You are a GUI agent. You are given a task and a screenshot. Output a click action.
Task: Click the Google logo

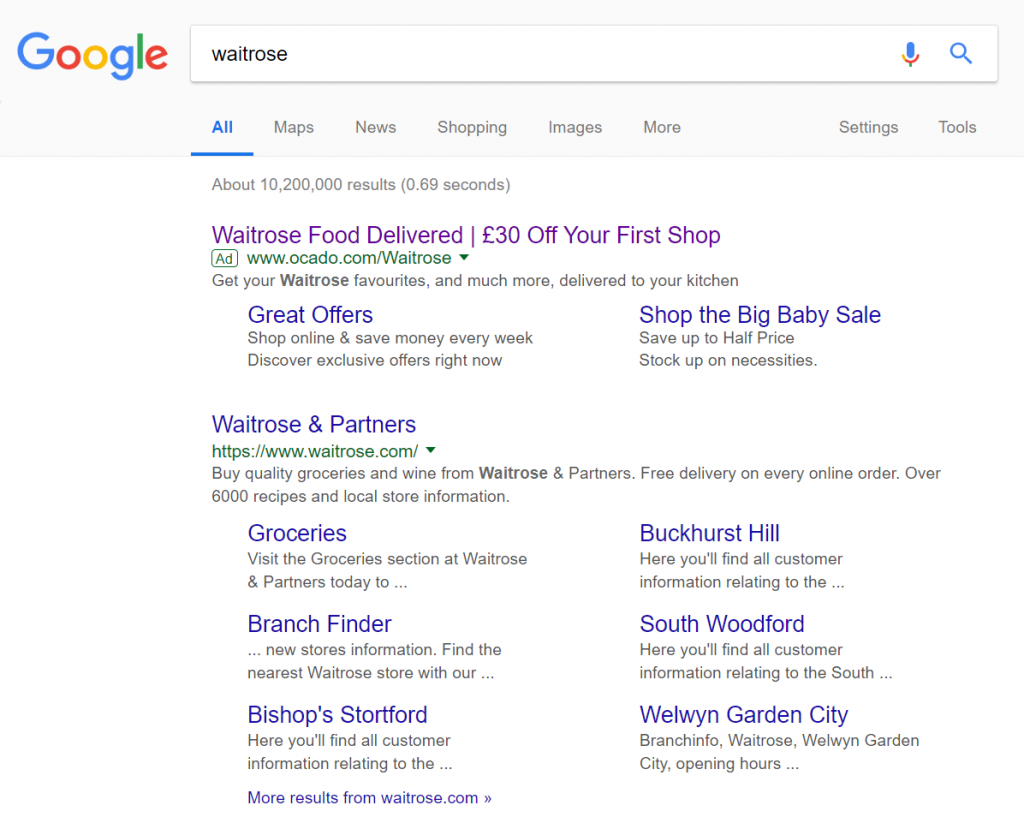pos(92,55)
